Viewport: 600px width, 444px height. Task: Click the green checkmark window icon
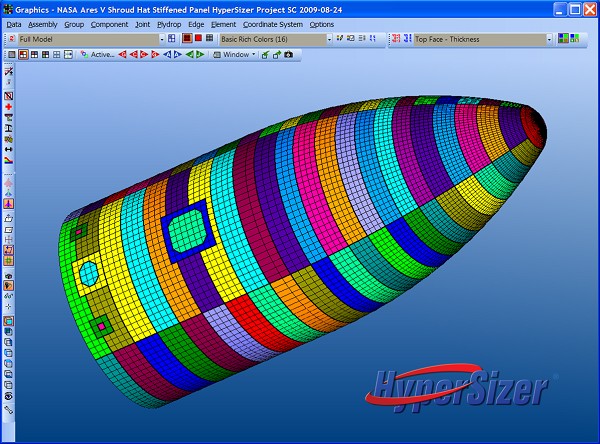(x=265, y=55)
